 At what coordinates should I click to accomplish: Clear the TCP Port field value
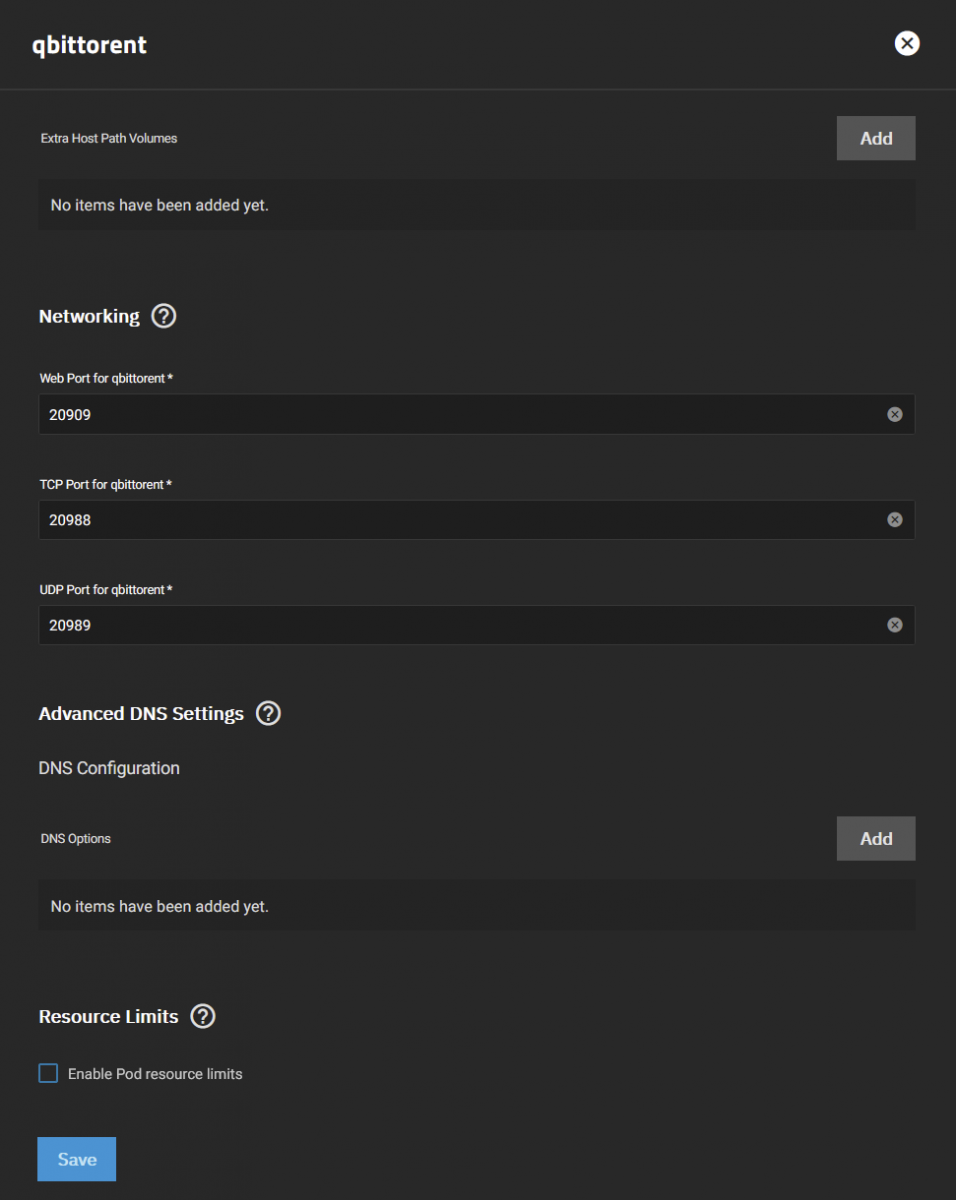(895, 519)
